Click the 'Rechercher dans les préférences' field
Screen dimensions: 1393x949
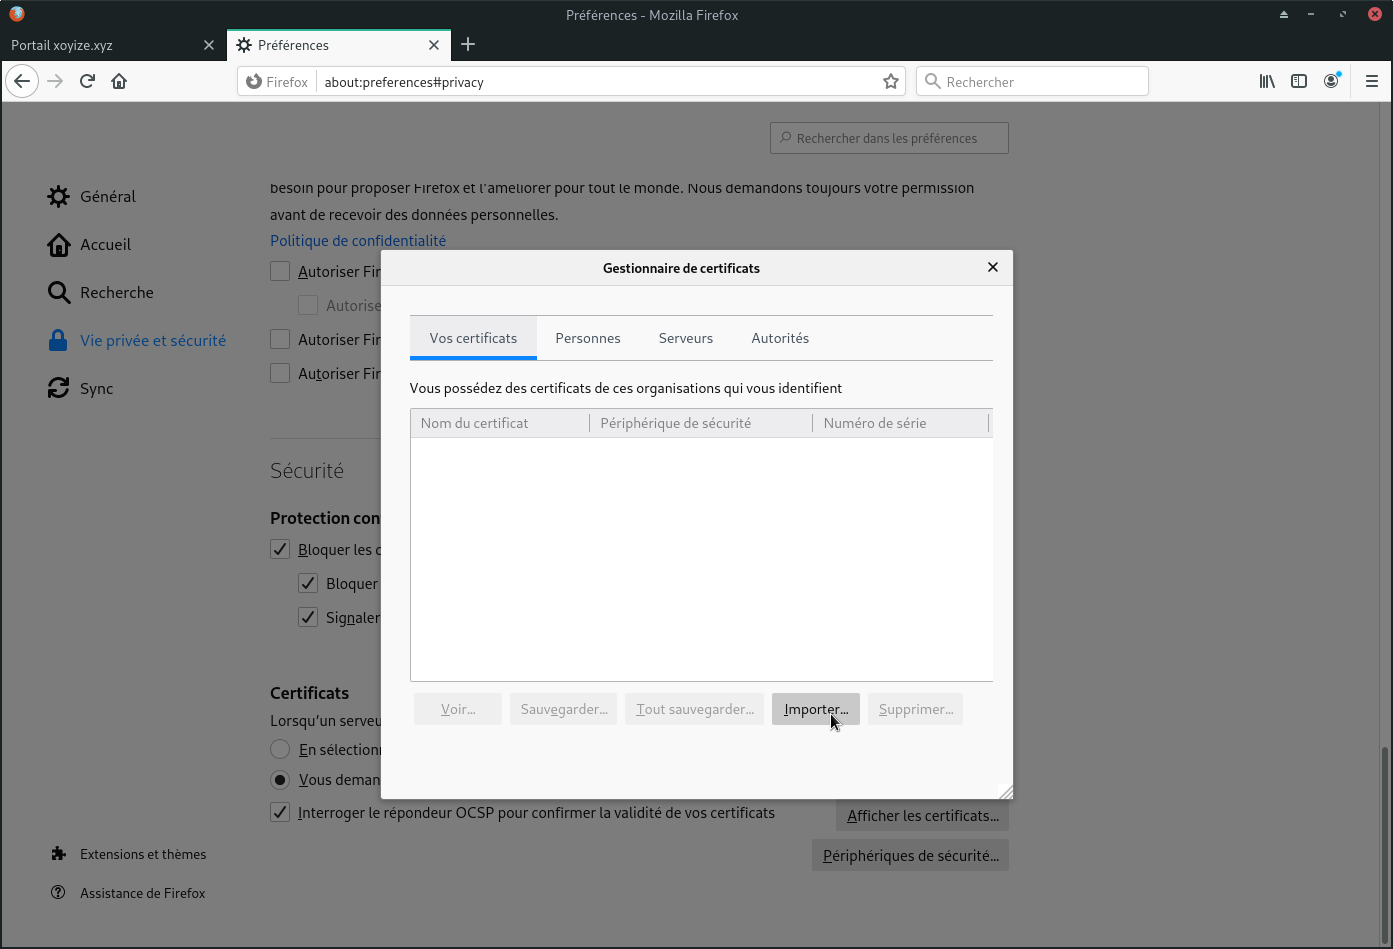pos(890,138)
